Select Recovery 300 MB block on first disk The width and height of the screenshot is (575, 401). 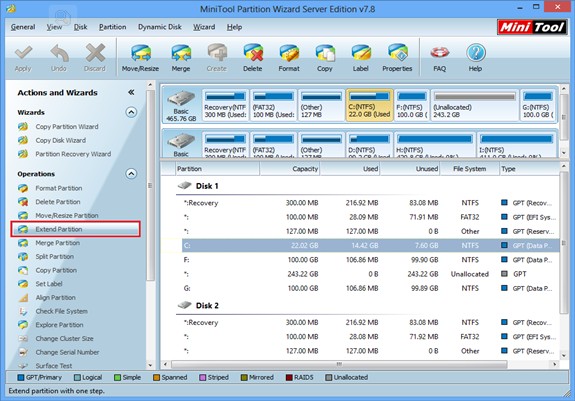click(x=225, y=105)
